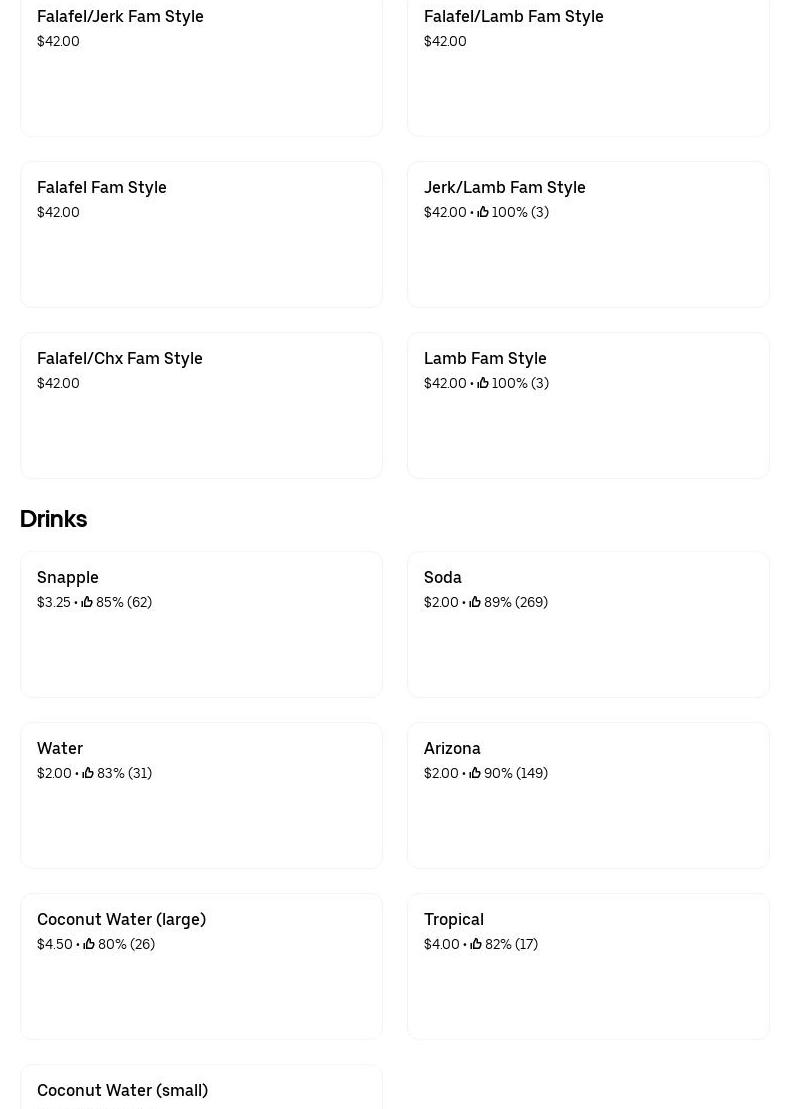Click the Snapple thumbs-up rating icon

87,602
